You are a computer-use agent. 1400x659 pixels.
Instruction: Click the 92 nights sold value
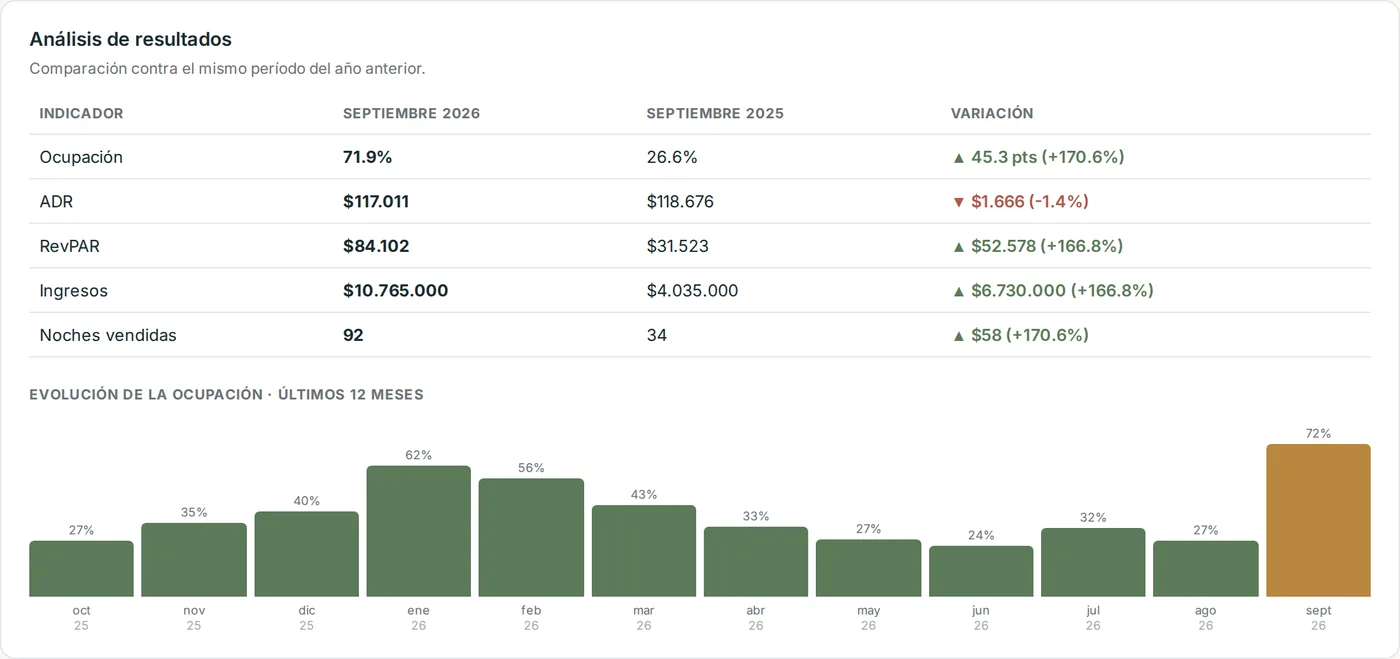point(353,335)
